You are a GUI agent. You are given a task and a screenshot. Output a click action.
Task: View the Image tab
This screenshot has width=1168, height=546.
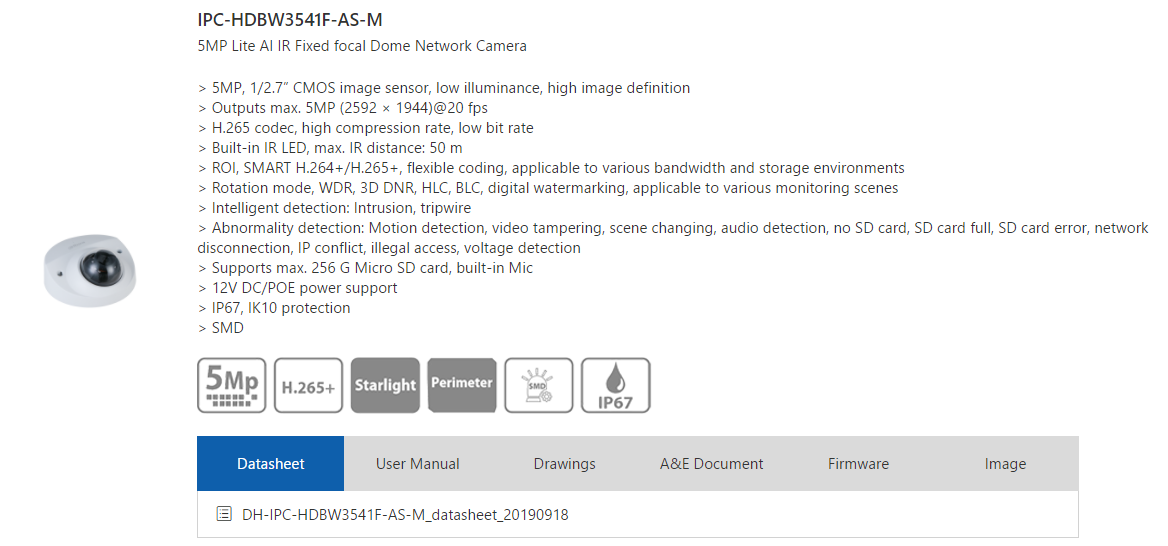point(1005,464)
